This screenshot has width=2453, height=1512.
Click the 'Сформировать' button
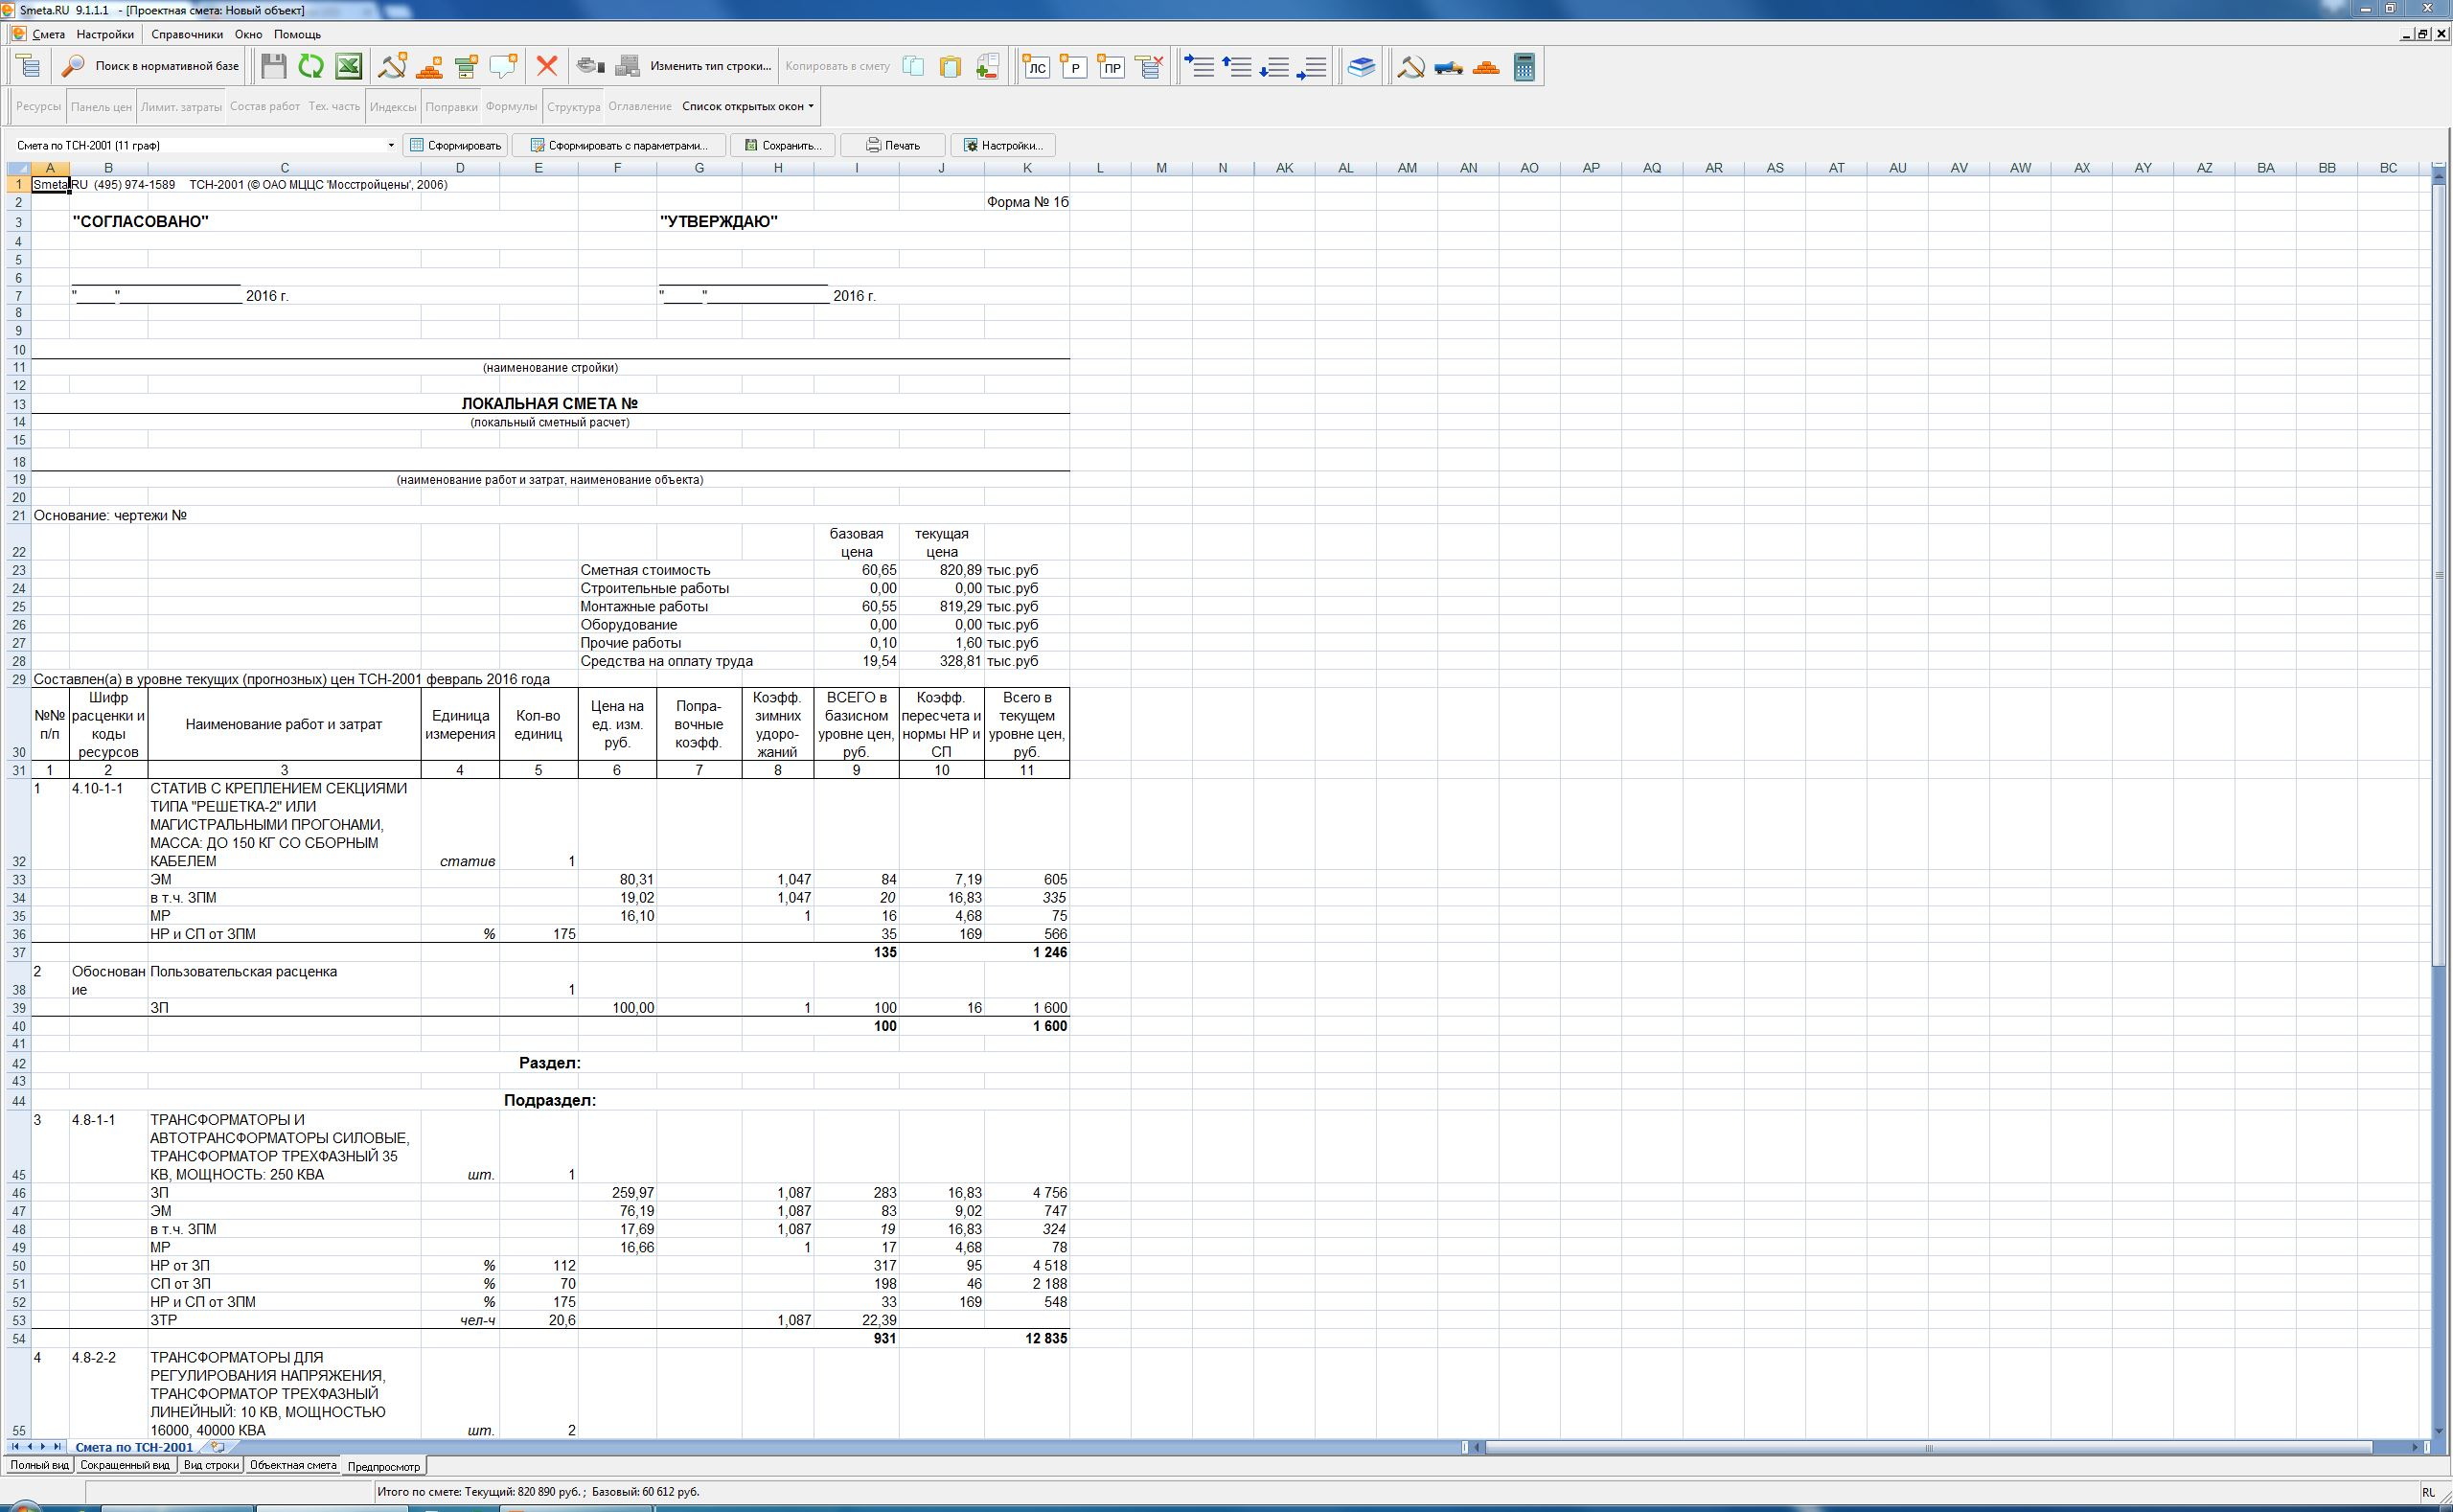pyautogui.click(x=455, y=145)
